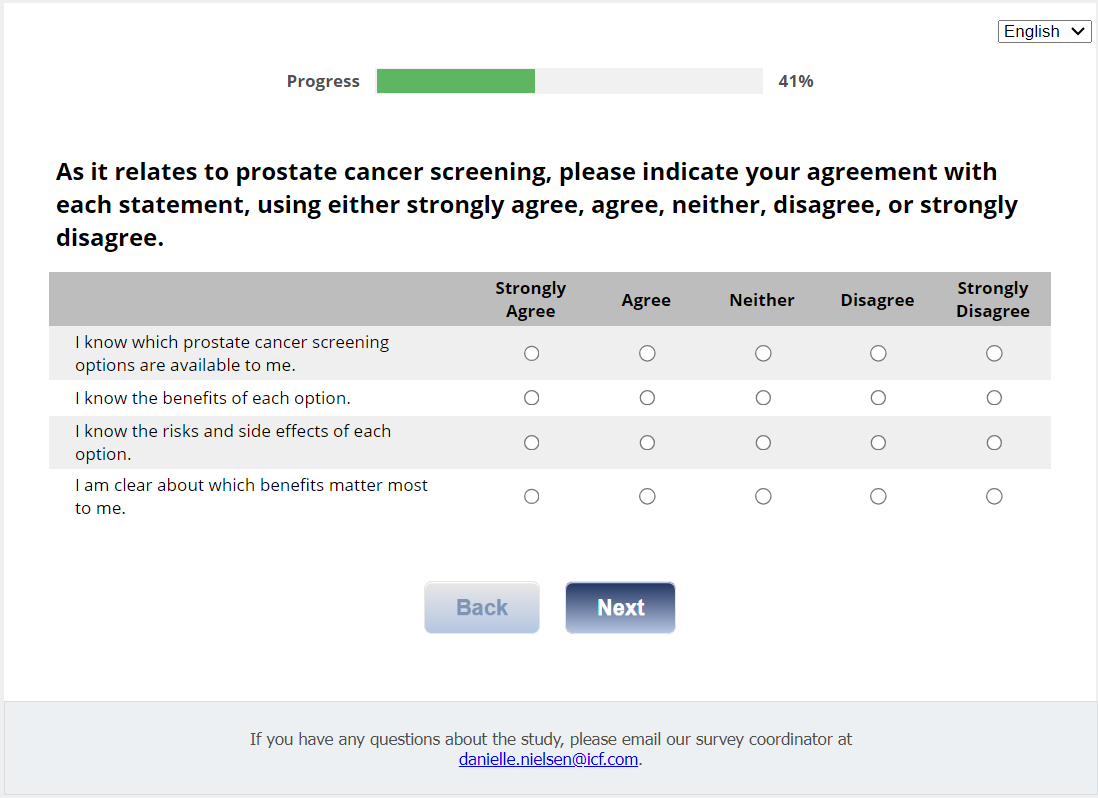Select Strongly Disagree for knowing screening options available
1098x798 pixels.
pyautogui.click(x=994, y=353)
